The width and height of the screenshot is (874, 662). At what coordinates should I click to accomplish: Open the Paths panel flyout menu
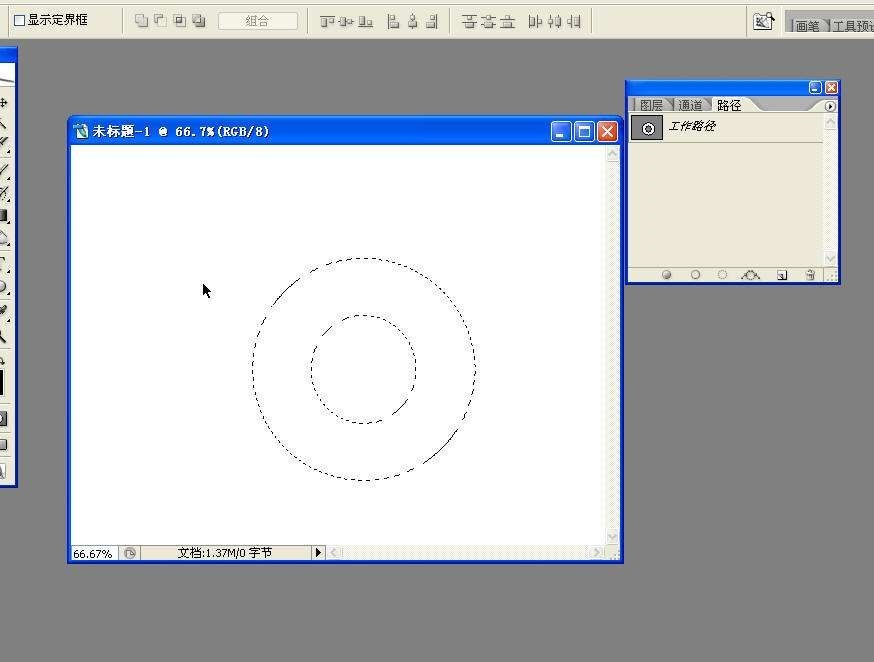coord(831,103)
